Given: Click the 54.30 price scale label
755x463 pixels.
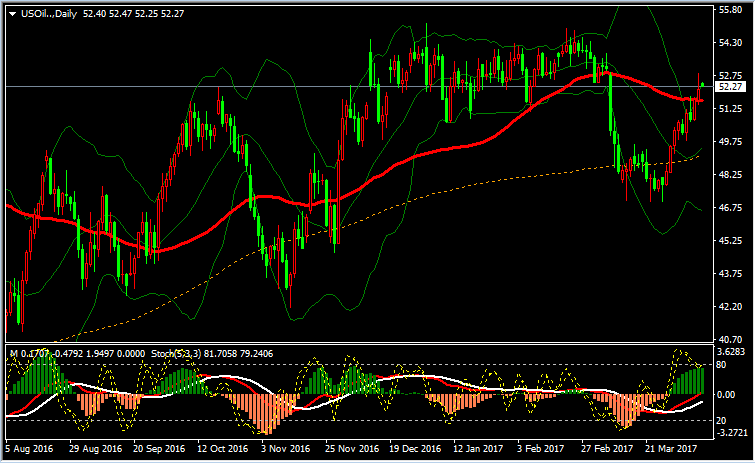Looking at the screenshot, I should [x=730, y=43].
